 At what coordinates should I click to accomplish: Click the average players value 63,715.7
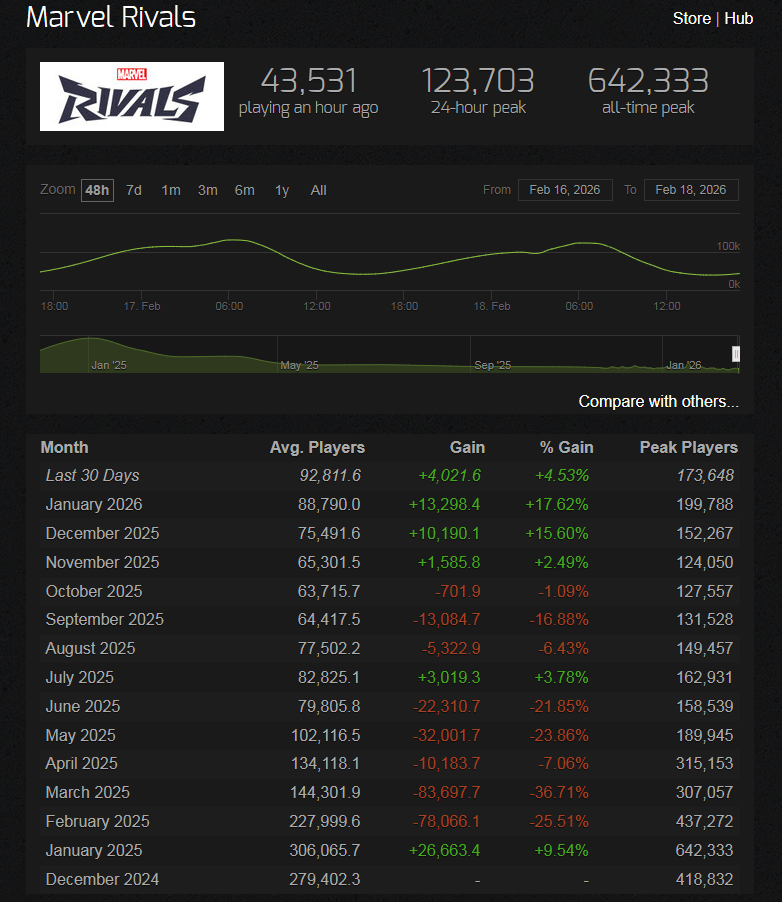pos(329,591)
